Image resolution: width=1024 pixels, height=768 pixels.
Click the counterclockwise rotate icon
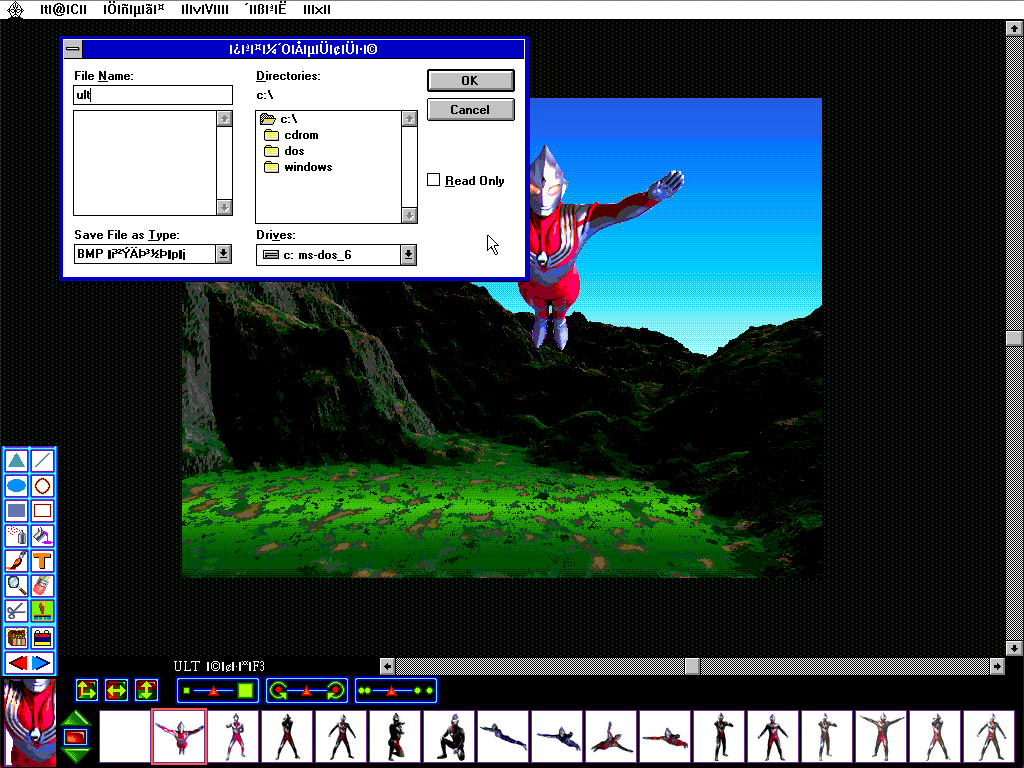tap(279, 690)
